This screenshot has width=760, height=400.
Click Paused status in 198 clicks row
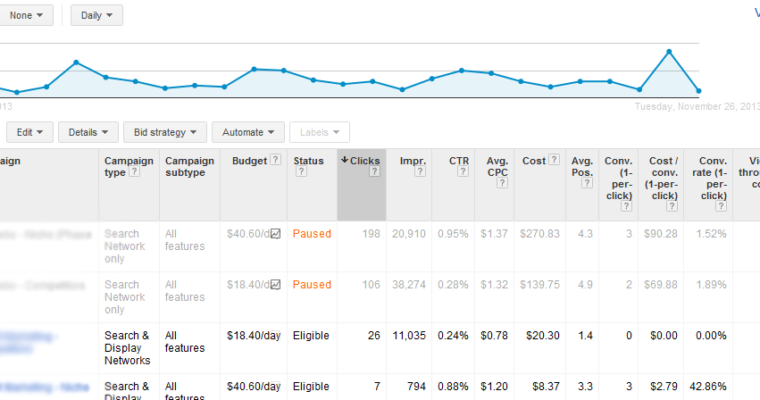312,234
